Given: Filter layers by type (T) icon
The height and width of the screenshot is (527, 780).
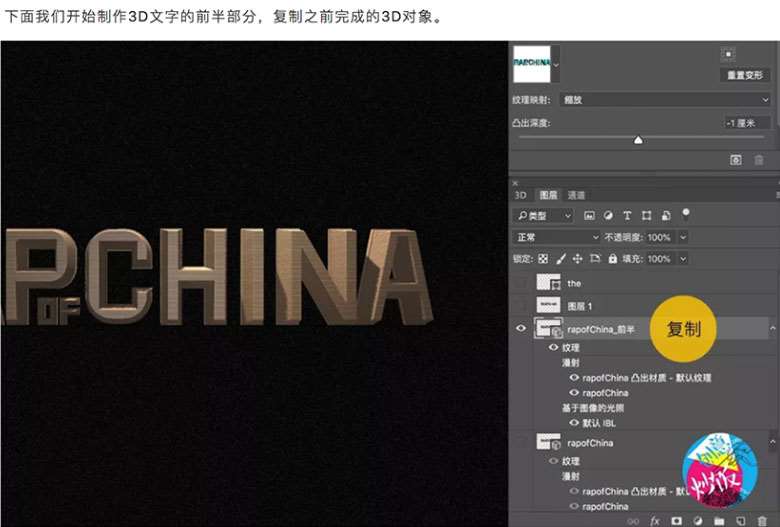Looking at the screenshot, I should (x=627, y=215).
